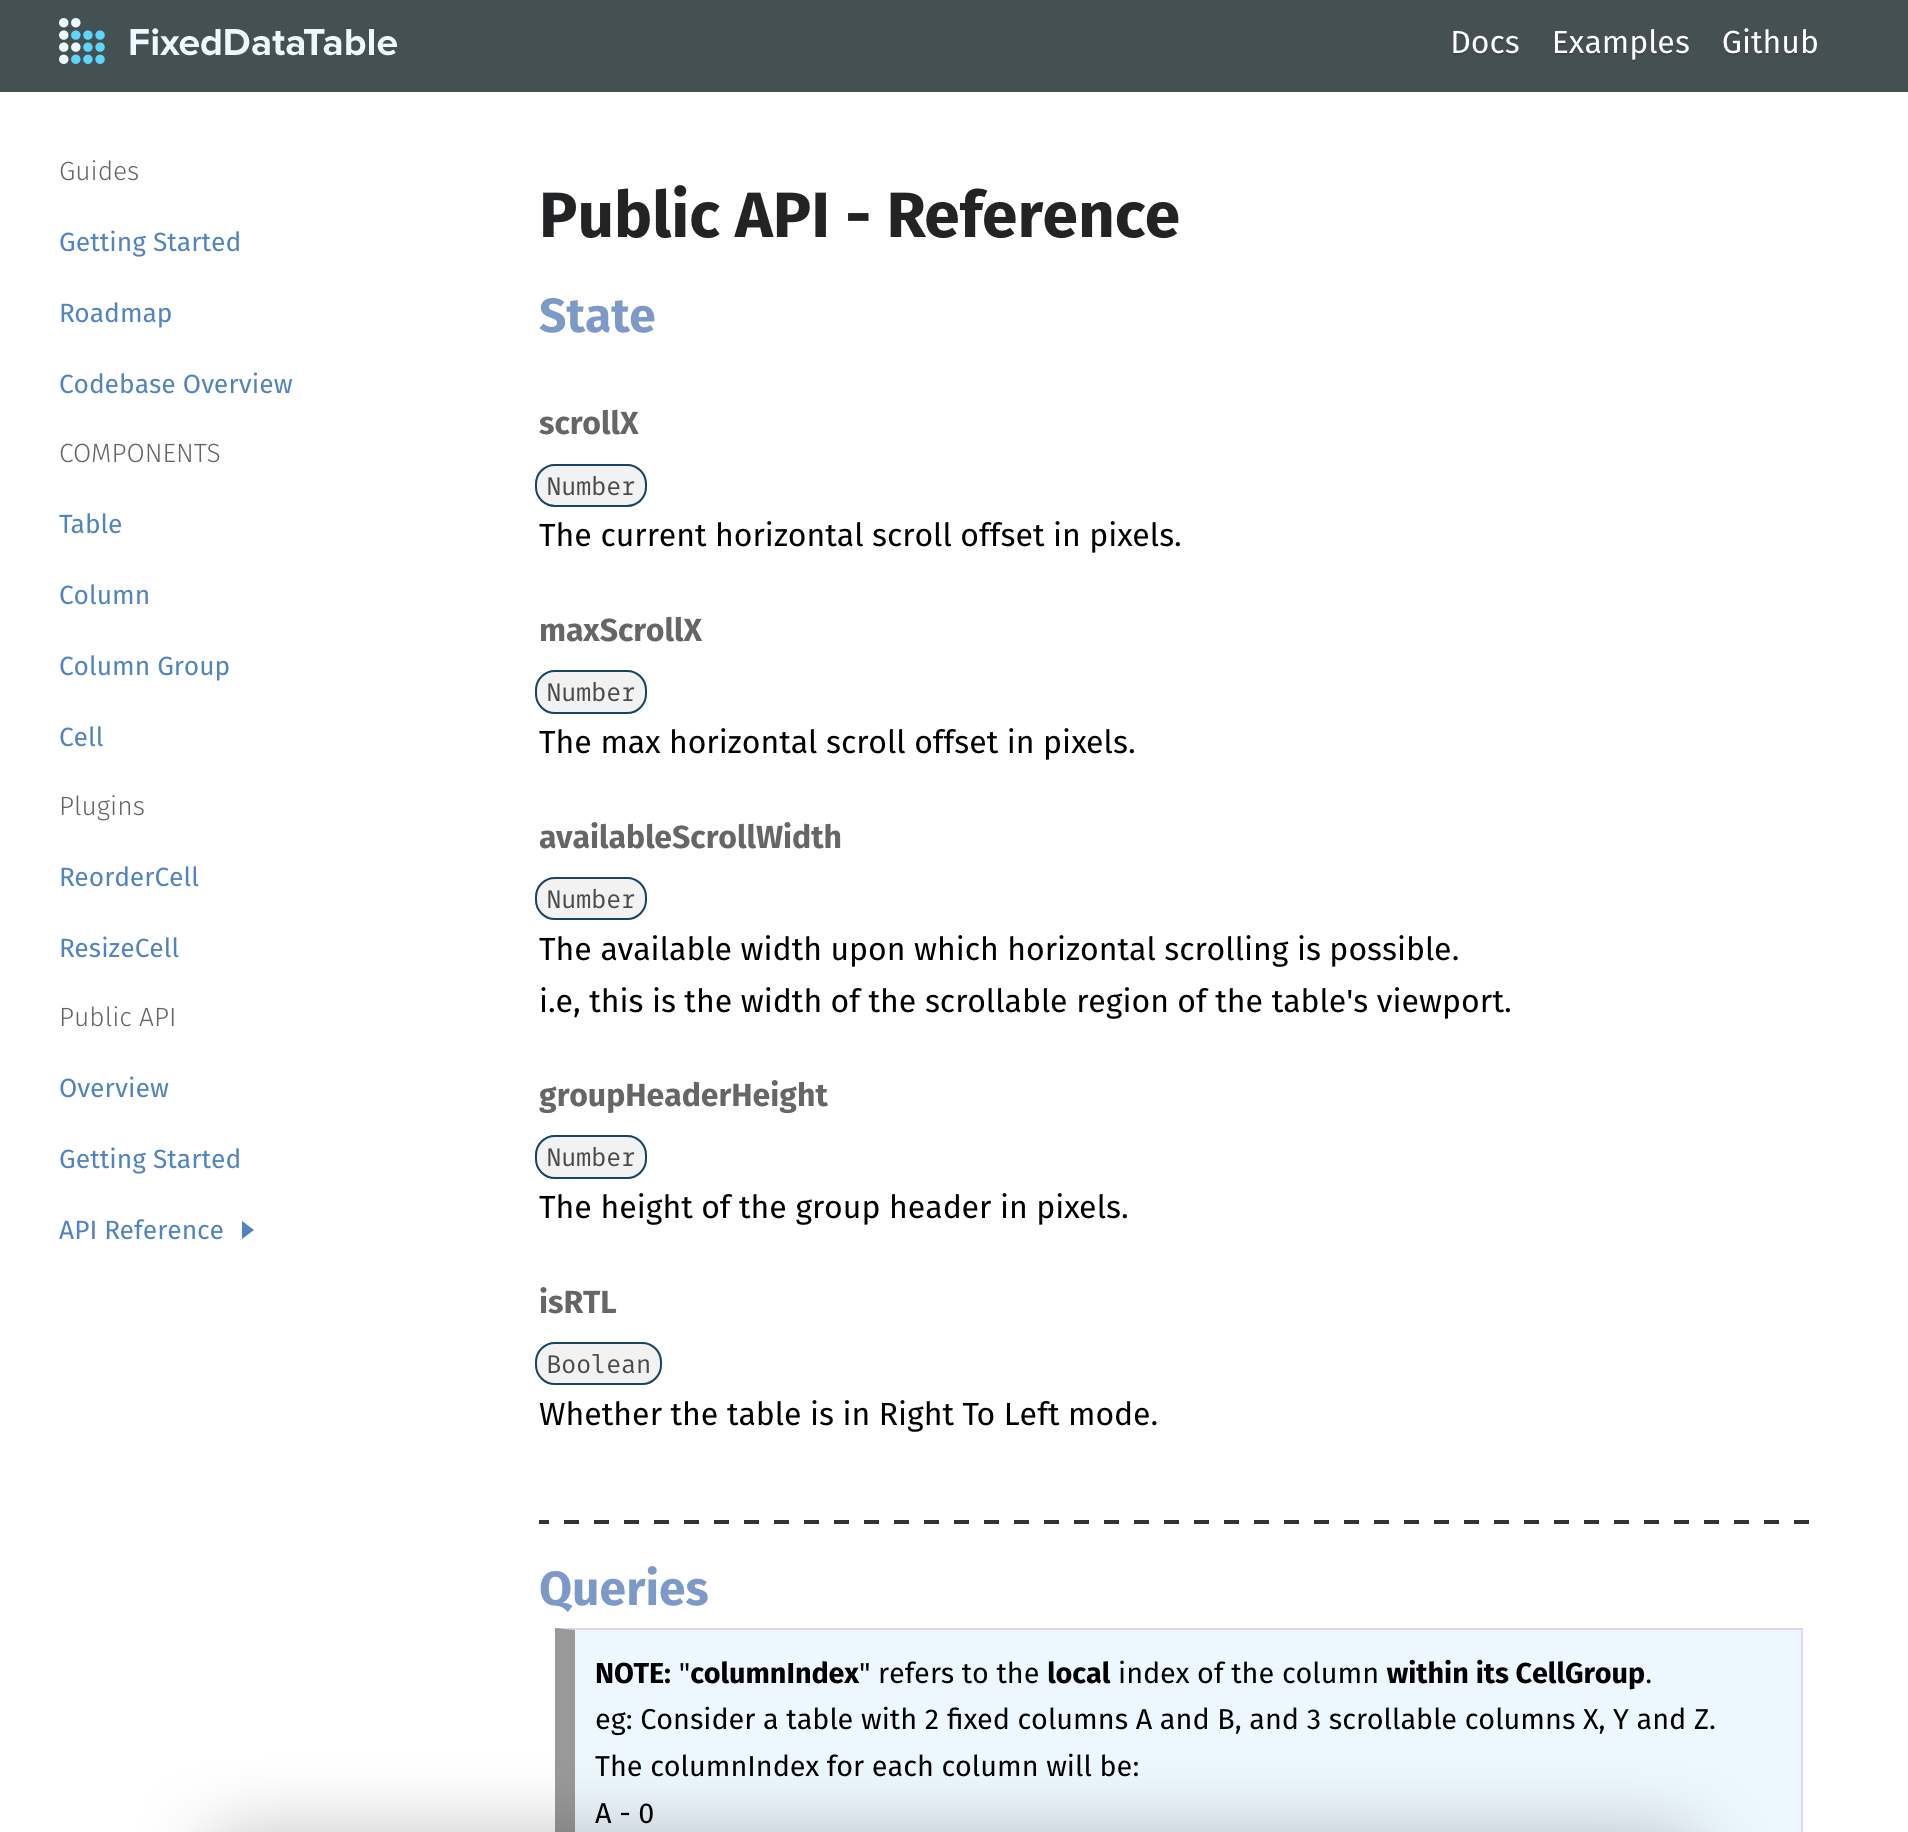This screenshot has height=1832, width=1908.
Task: Jump to the State section heading
Action: pos(597,316)
